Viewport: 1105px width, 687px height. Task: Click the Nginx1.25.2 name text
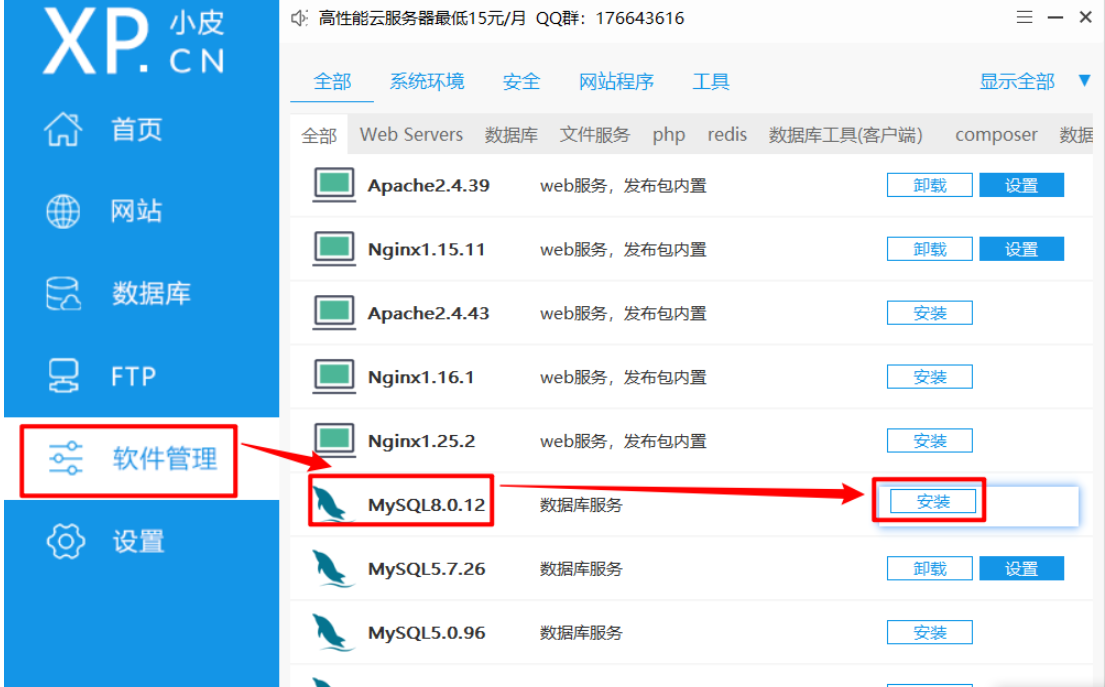[x=421, y=441]
